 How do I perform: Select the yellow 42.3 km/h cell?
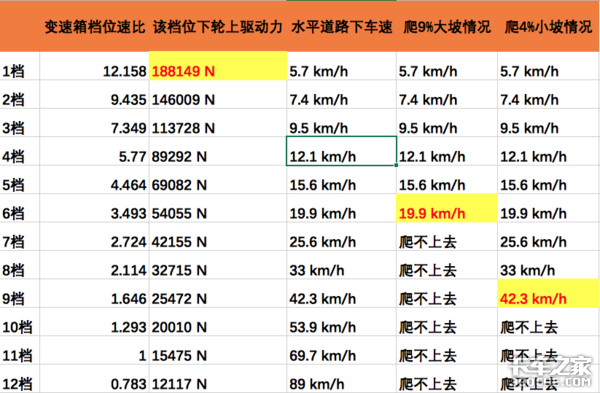548,293
